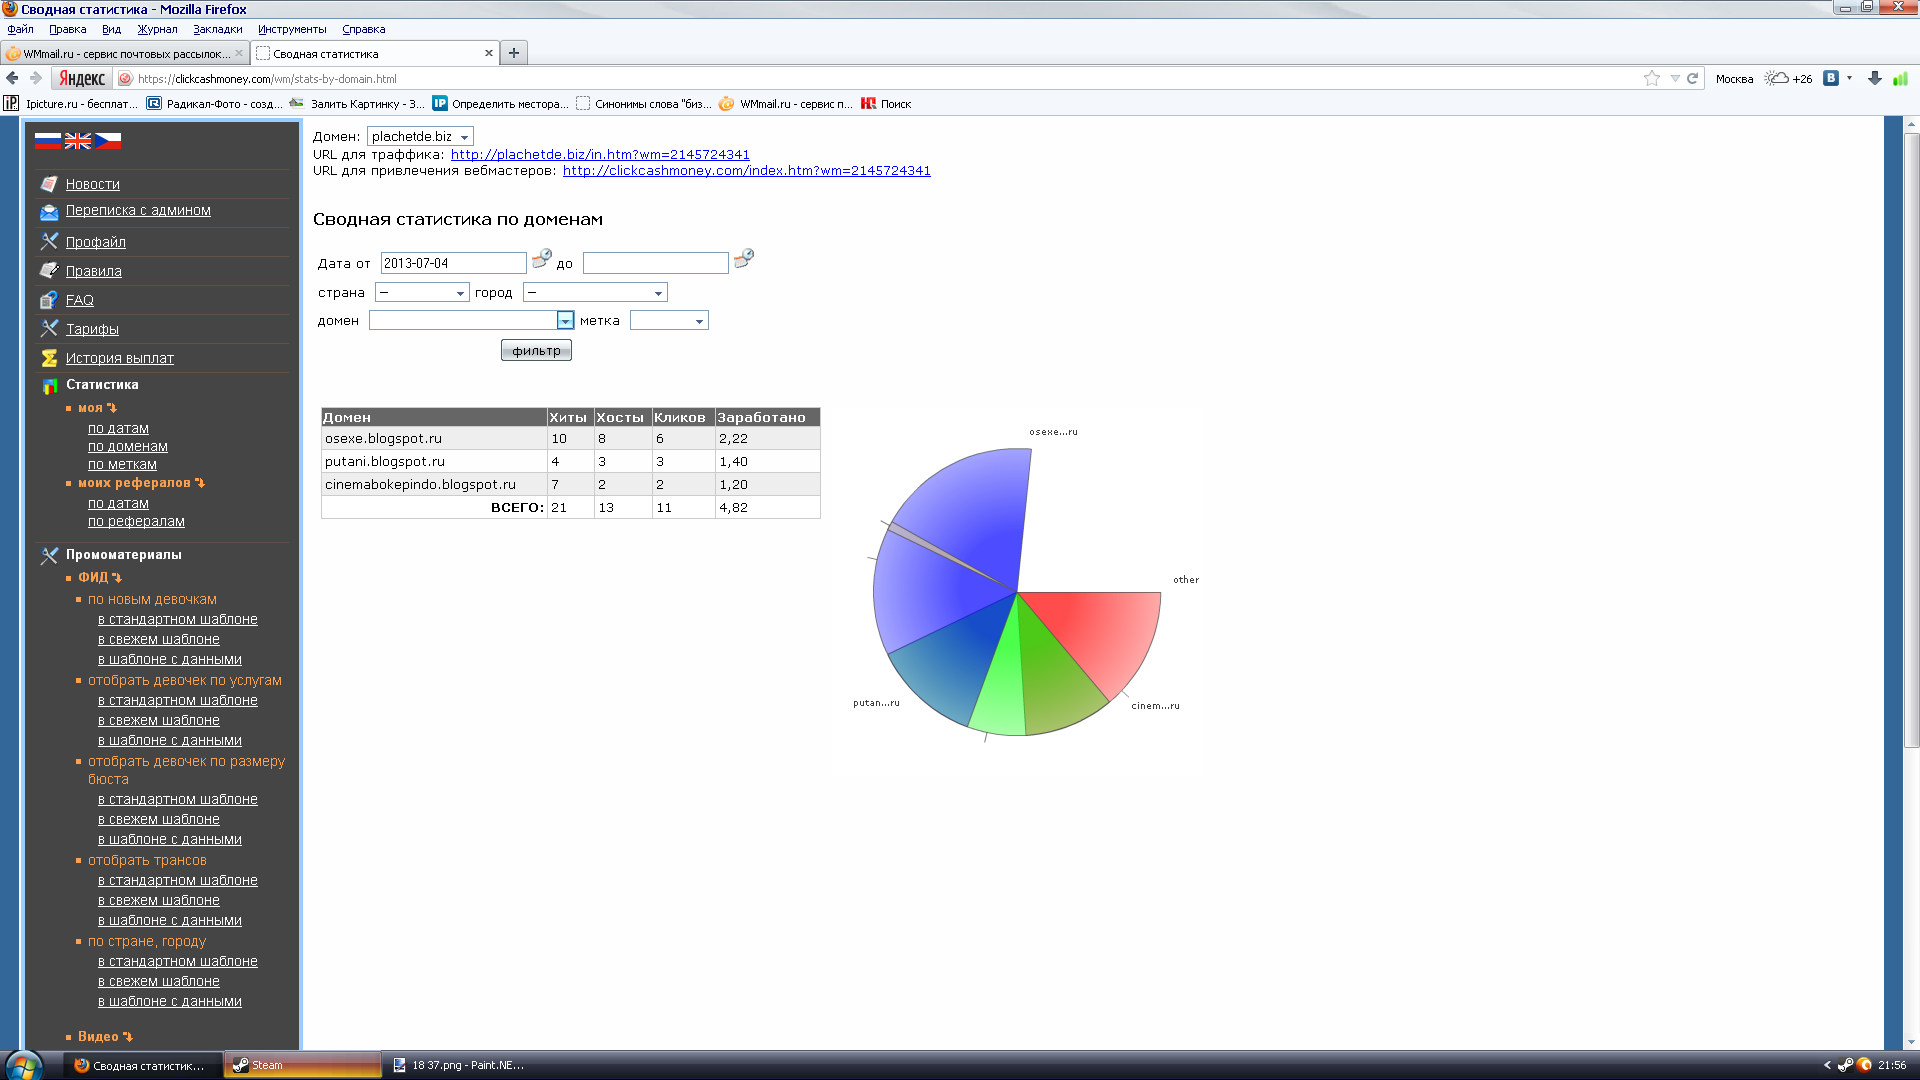The image size is (1920, 1080).
Task: Click the news icon next to Новости
Action: (x=49, y=184)
